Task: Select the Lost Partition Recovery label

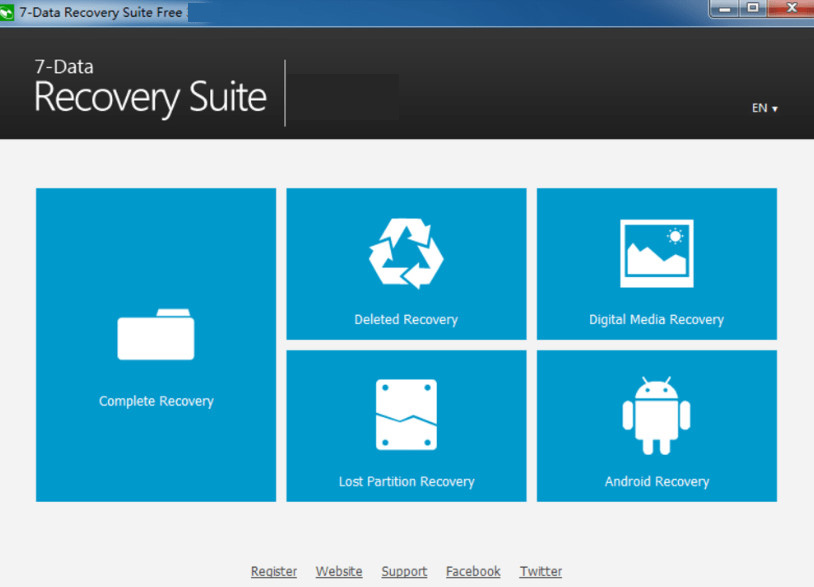Action: (x=406, y=482)
